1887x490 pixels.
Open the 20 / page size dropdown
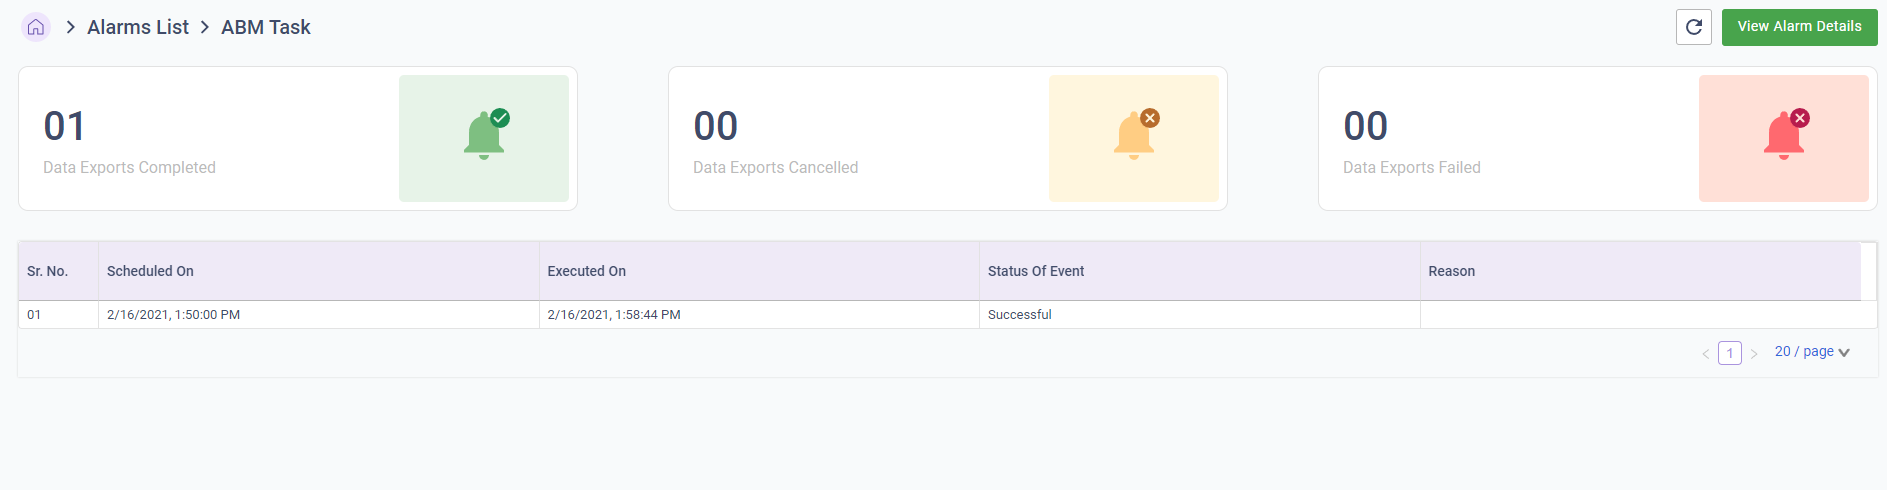tap(1812, 352)
